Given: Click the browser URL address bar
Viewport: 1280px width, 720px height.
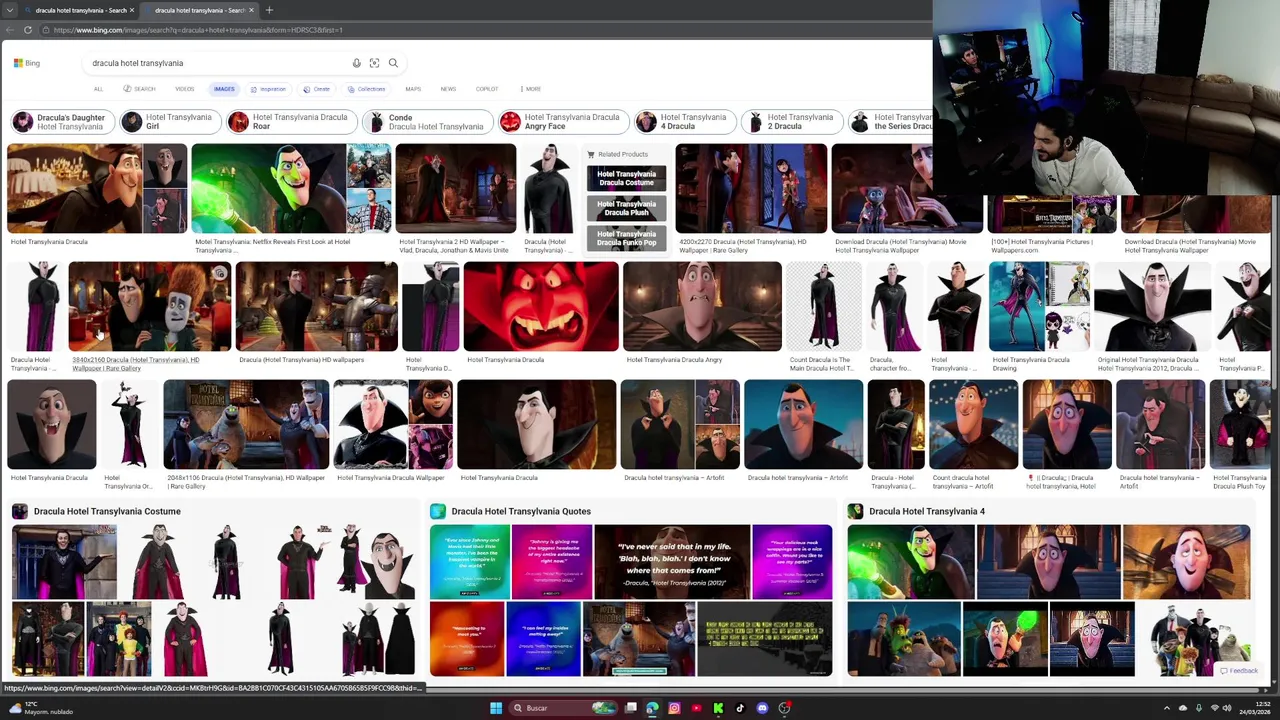Looking at the screenshot, I should [x=480, y=30].
